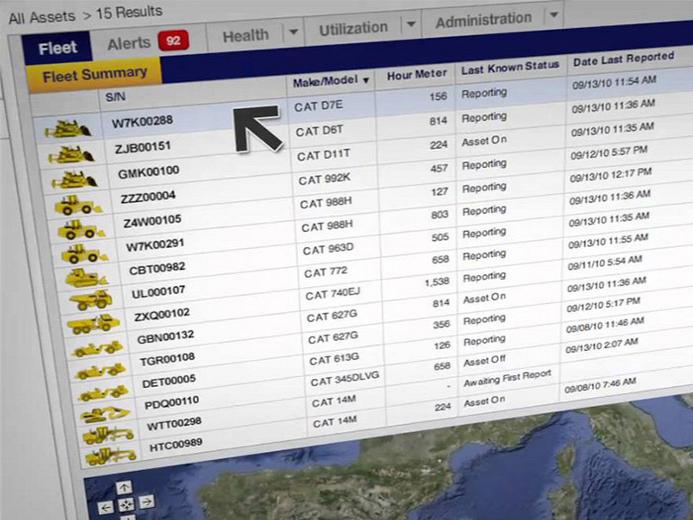Click the map pan center button

126,504
